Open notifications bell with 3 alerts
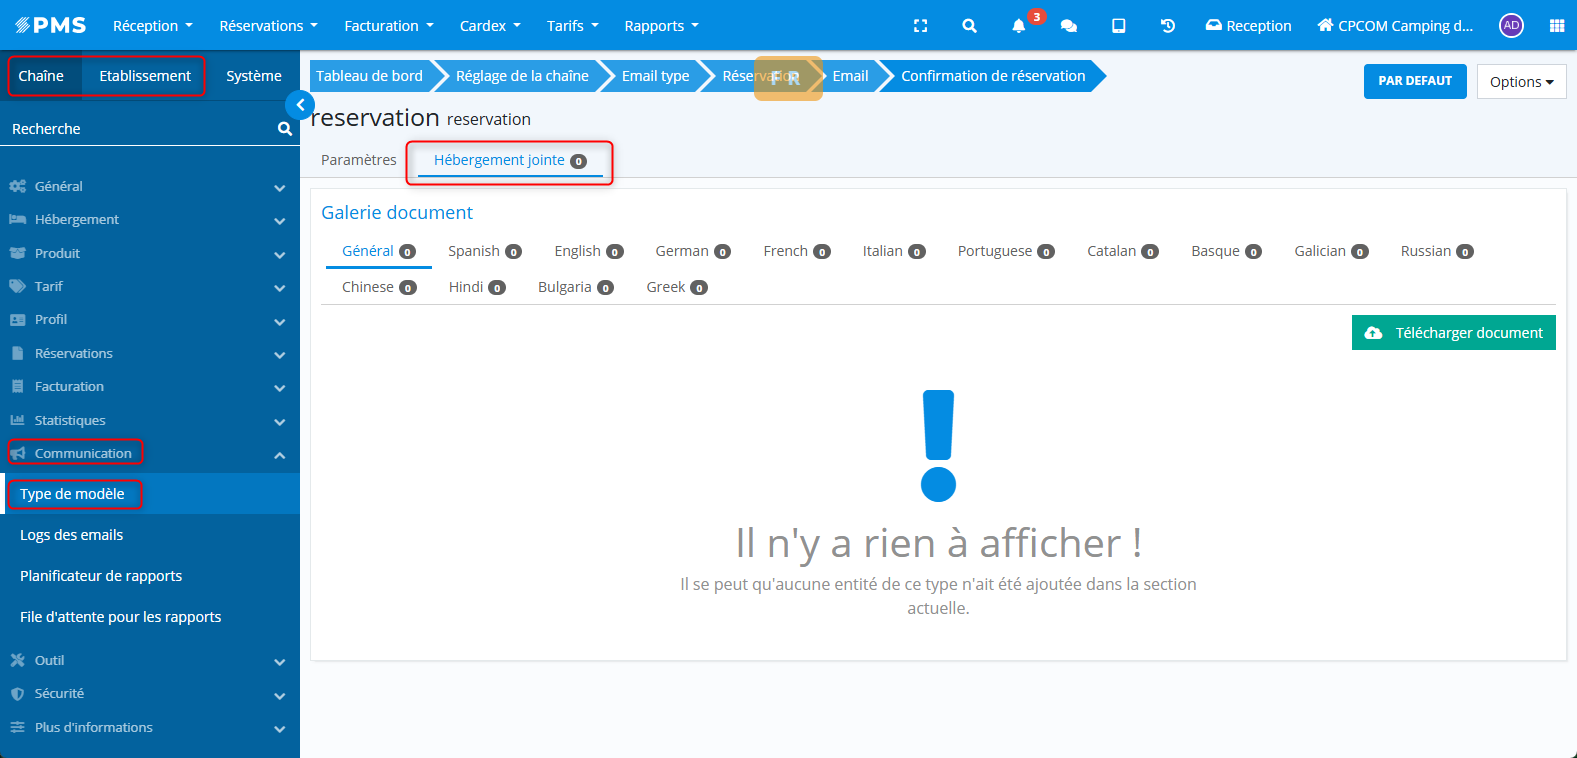 pyautogui.click(x=1019, y=26)
